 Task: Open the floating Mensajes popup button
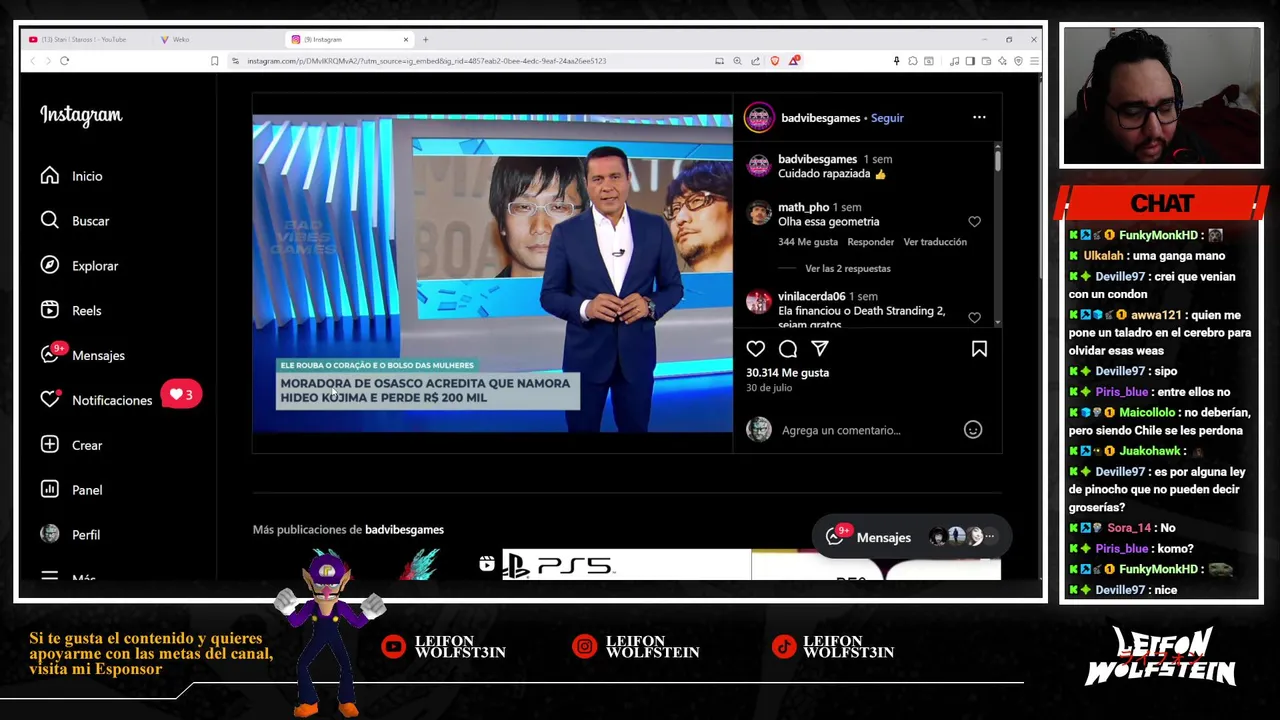tap(912, 537)
